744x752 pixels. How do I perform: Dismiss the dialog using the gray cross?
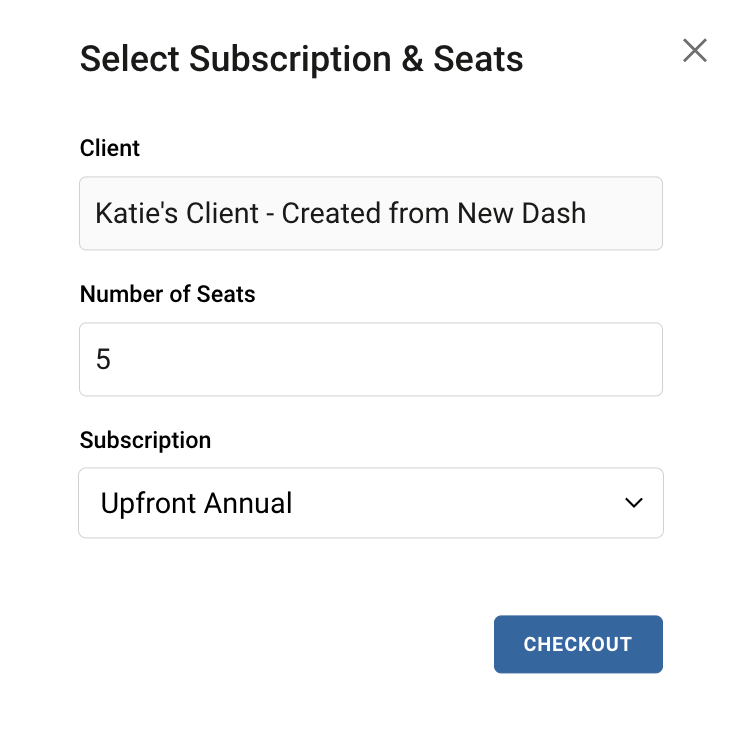(695, 51)
